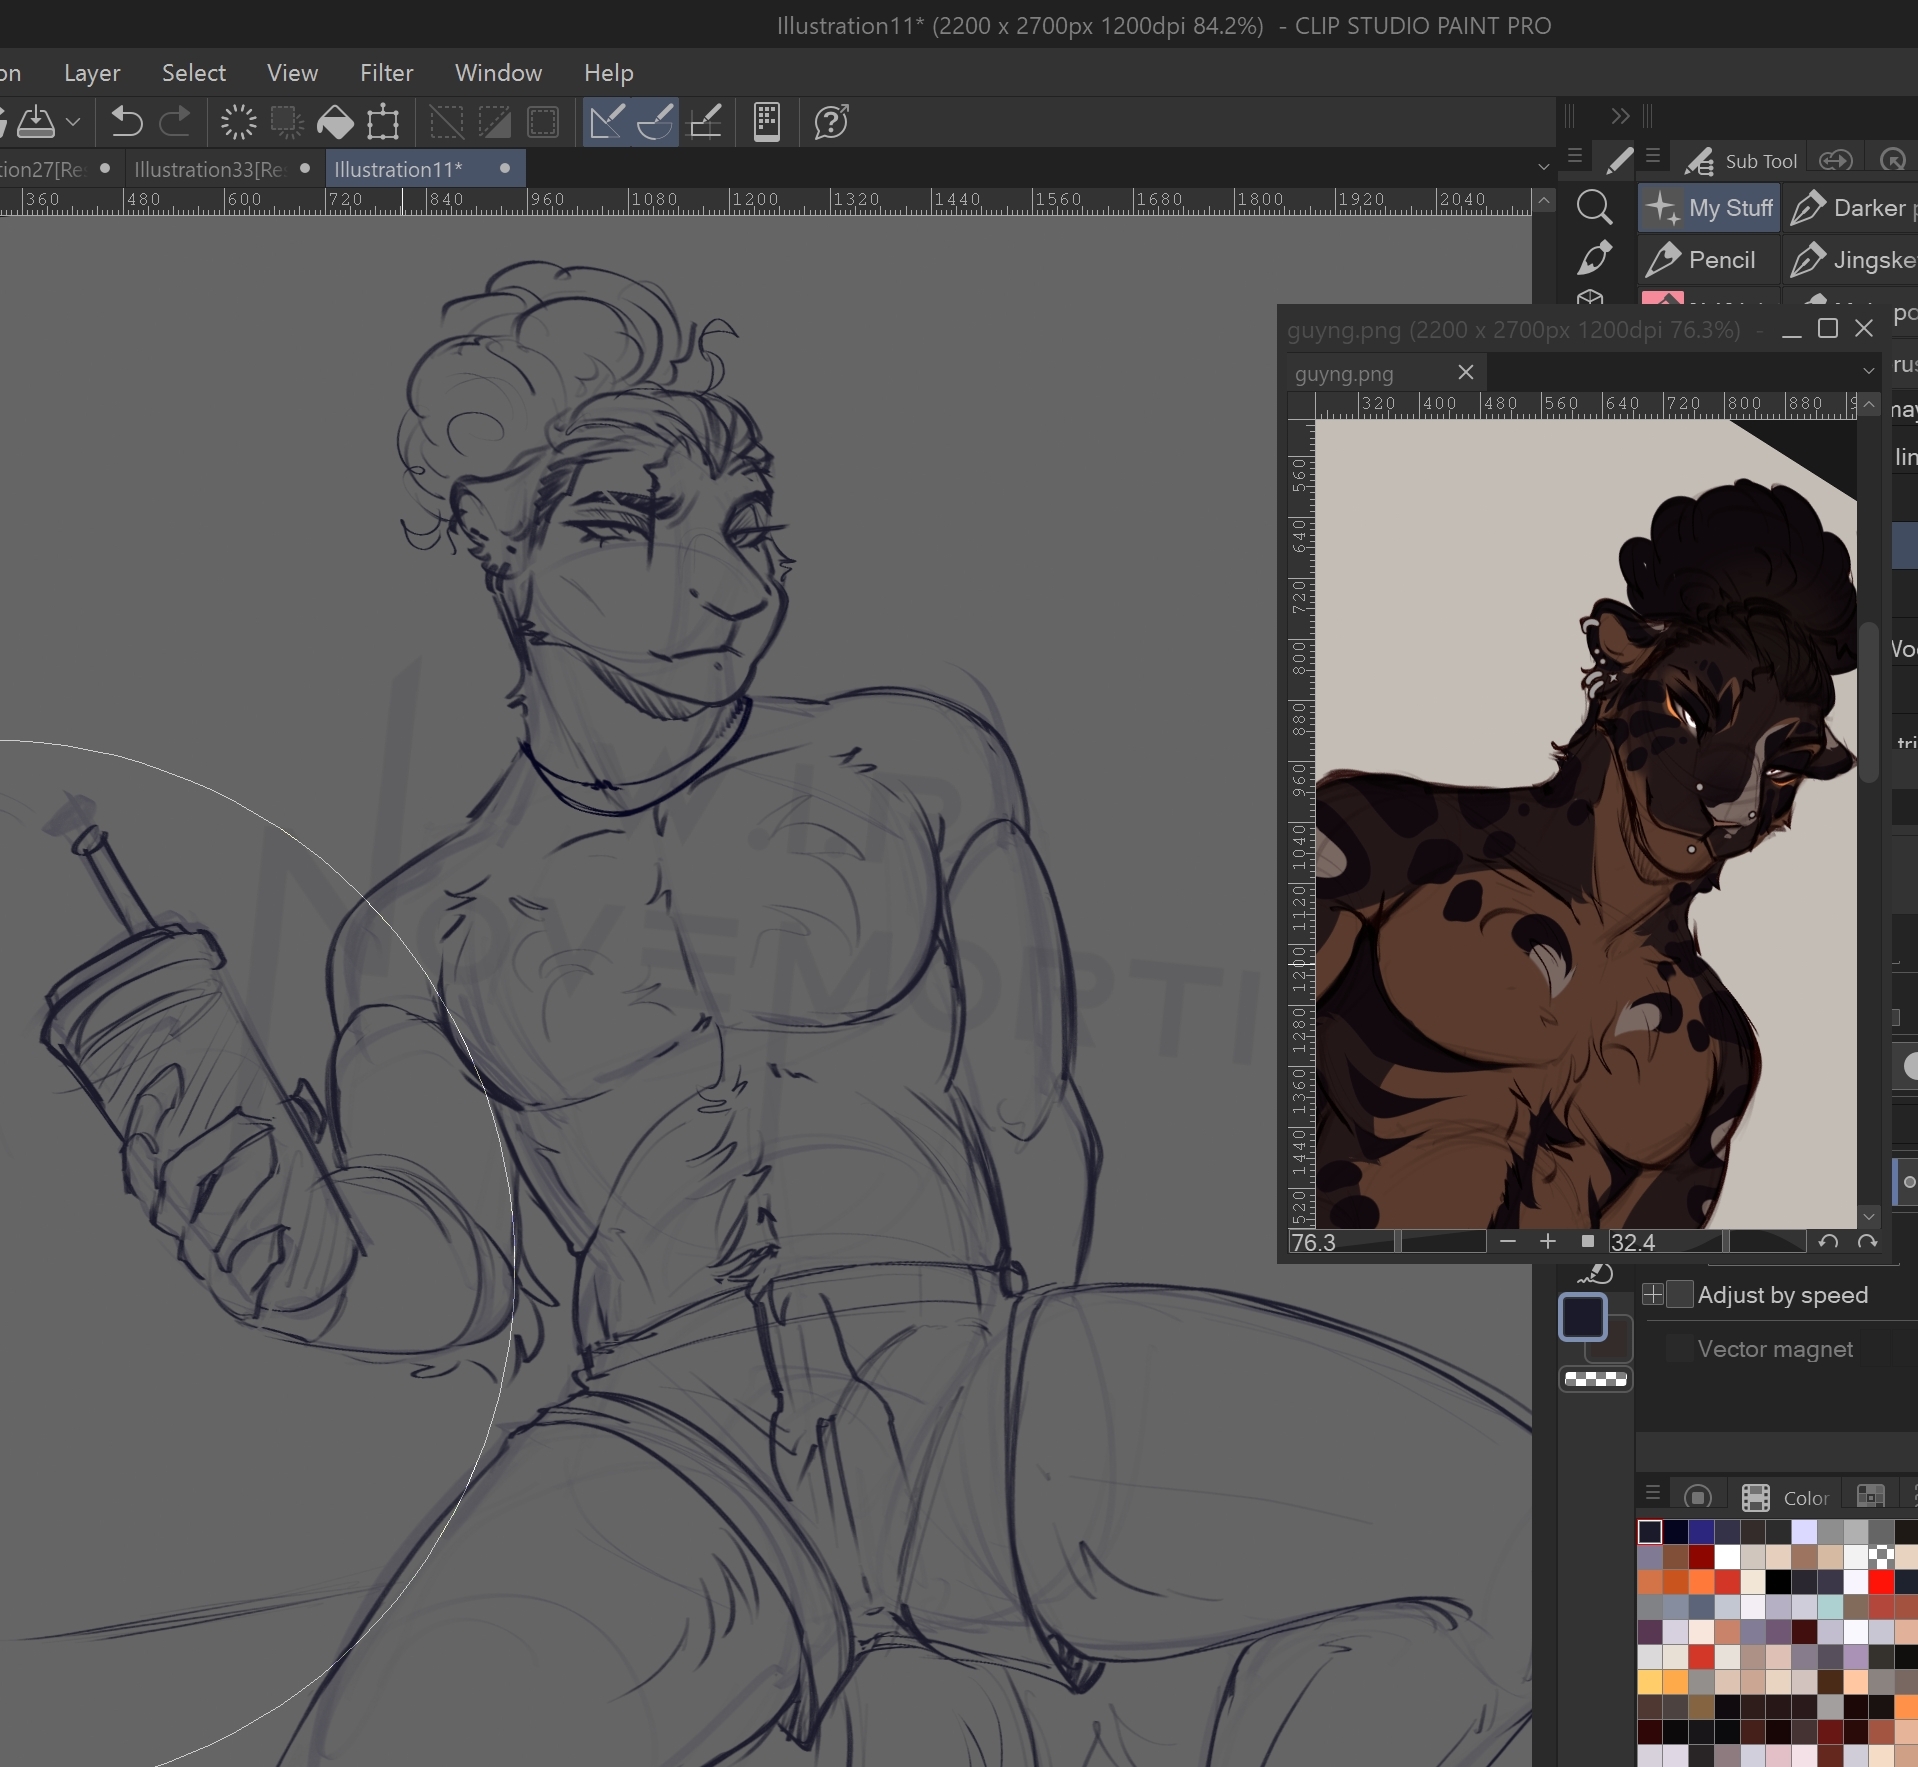
Task: Click the Fill (paint bucket) icon
Action: tap(335, 122)
